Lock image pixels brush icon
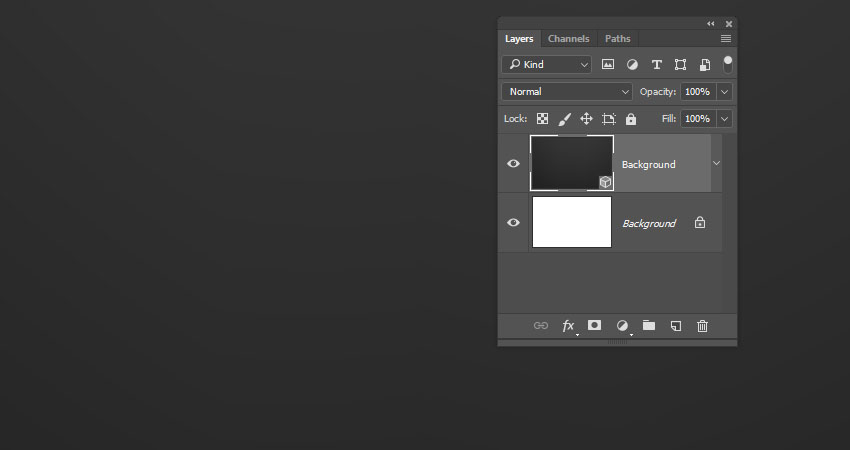The height and width of the screenshot is (450, 850). click(564, 119)
